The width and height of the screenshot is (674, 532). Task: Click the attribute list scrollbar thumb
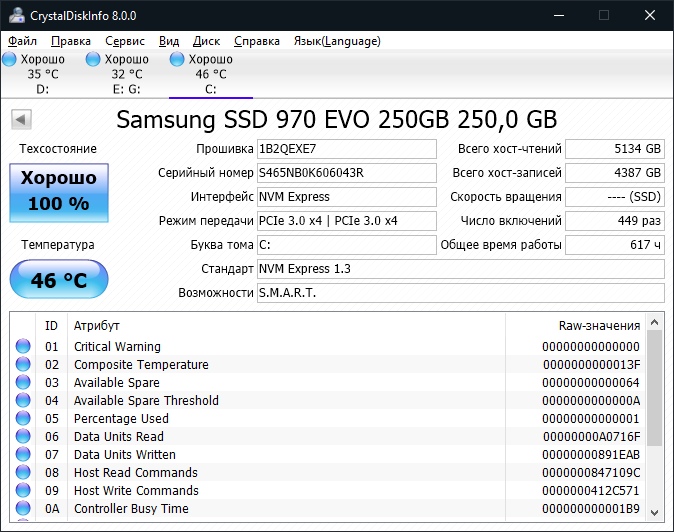655,388
